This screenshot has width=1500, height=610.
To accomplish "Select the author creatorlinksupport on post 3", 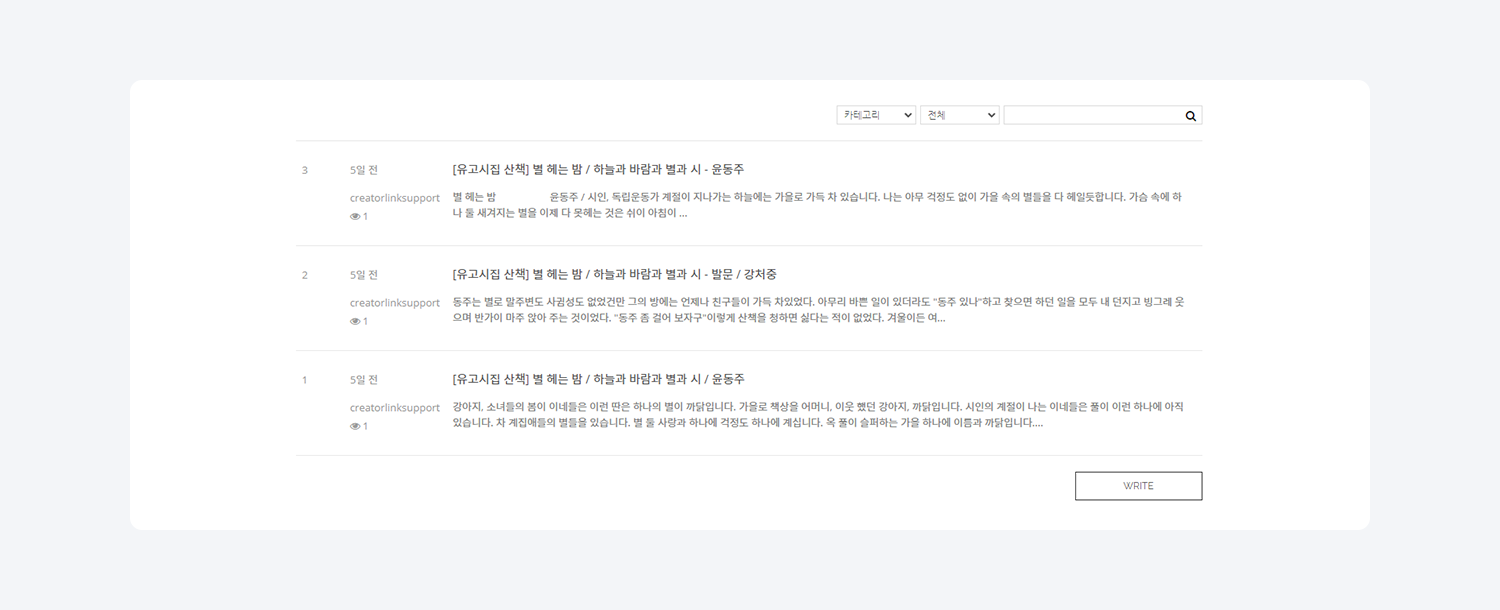I will pos(395,198).
